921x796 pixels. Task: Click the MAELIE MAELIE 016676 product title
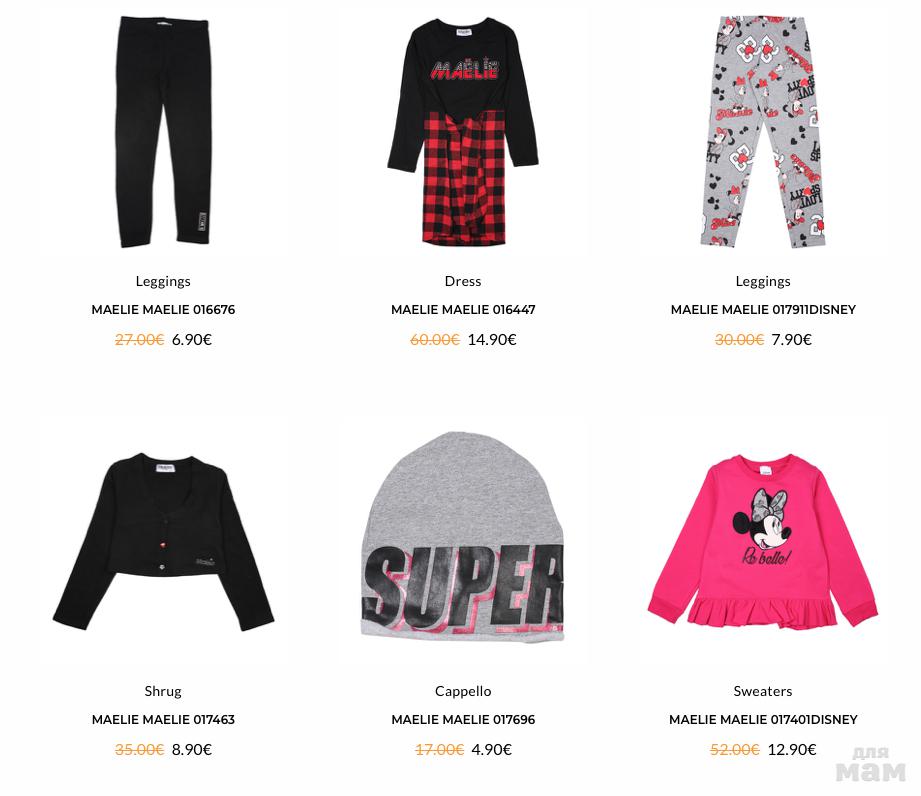[163, 310]
